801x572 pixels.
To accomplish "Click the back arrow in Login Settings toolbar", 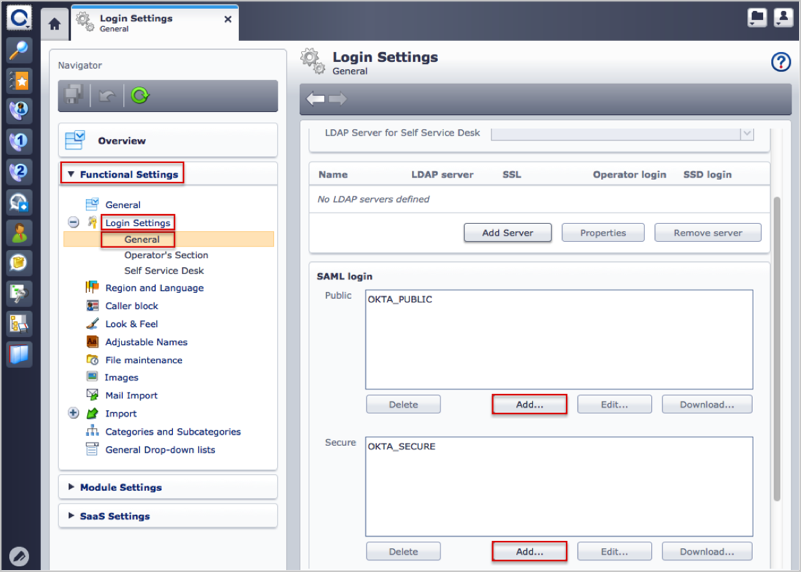I will point(316,99).
